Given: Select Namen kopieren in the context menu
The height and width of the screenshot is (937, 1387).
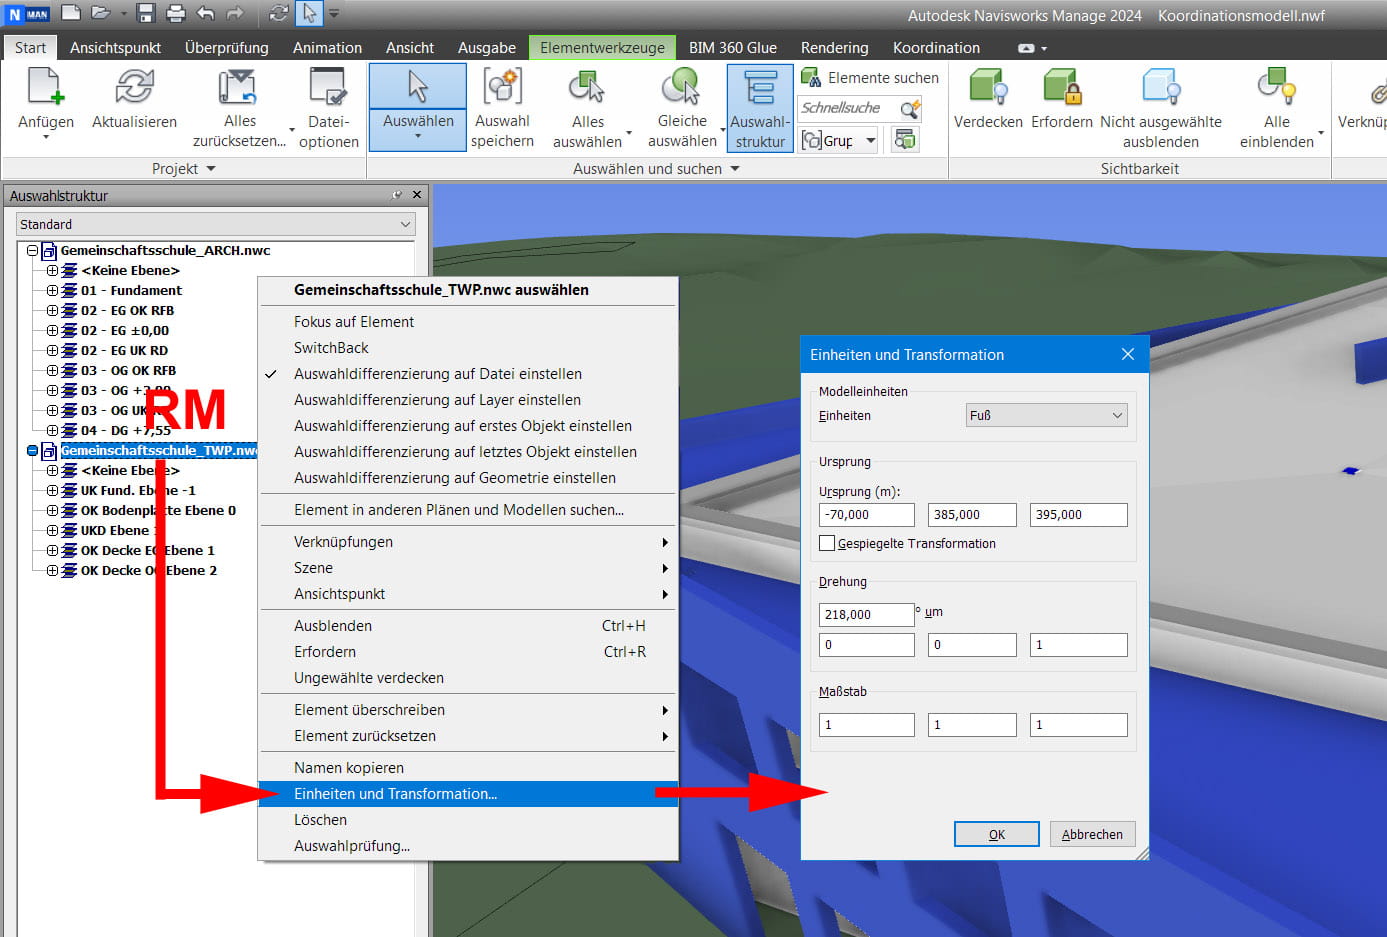Looking at the screenshot, I should tap(468, 768).
